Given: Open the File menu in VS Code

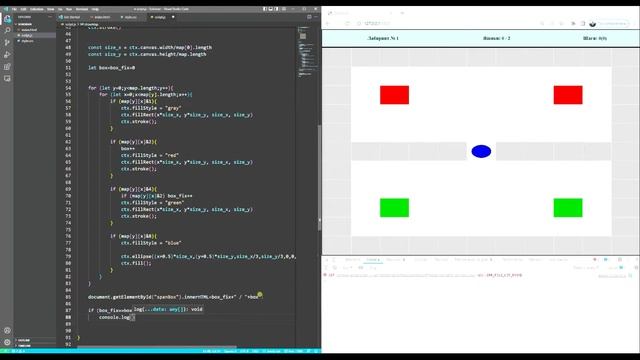Looking at the screenshot, I should click(14, 9).
